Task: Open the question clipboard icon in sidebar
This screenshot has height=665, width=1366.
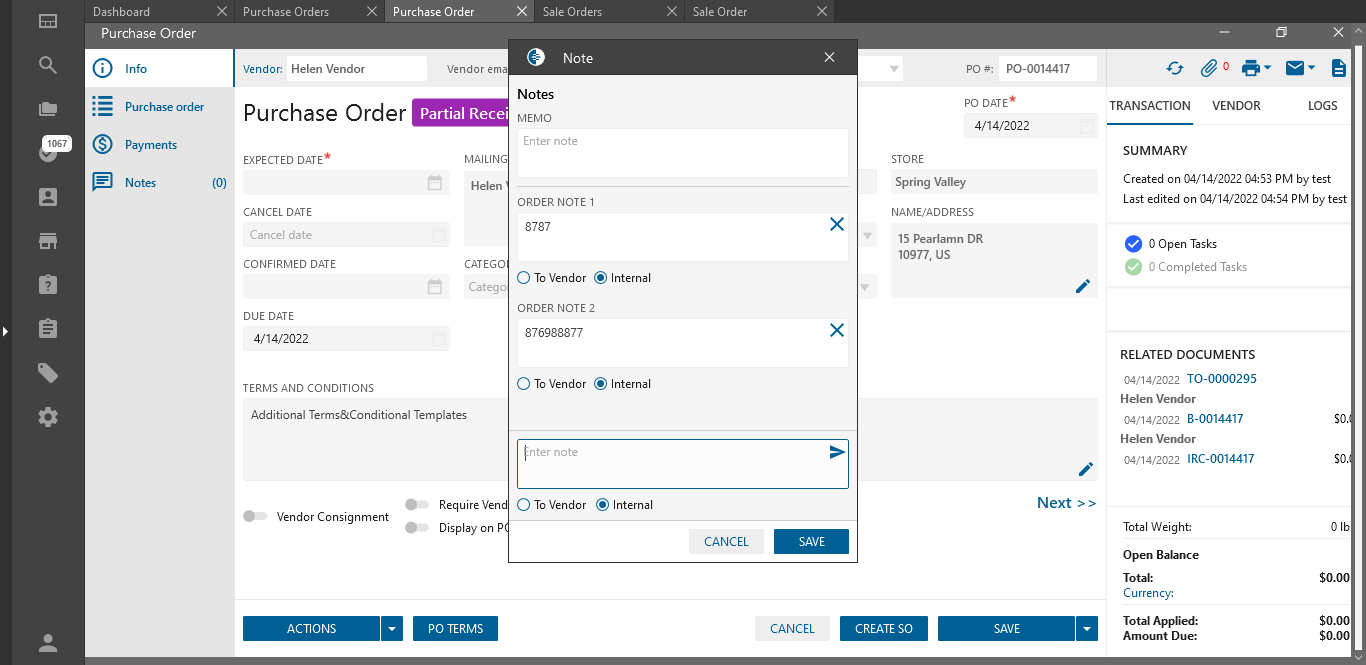Action: coord(48,285)
